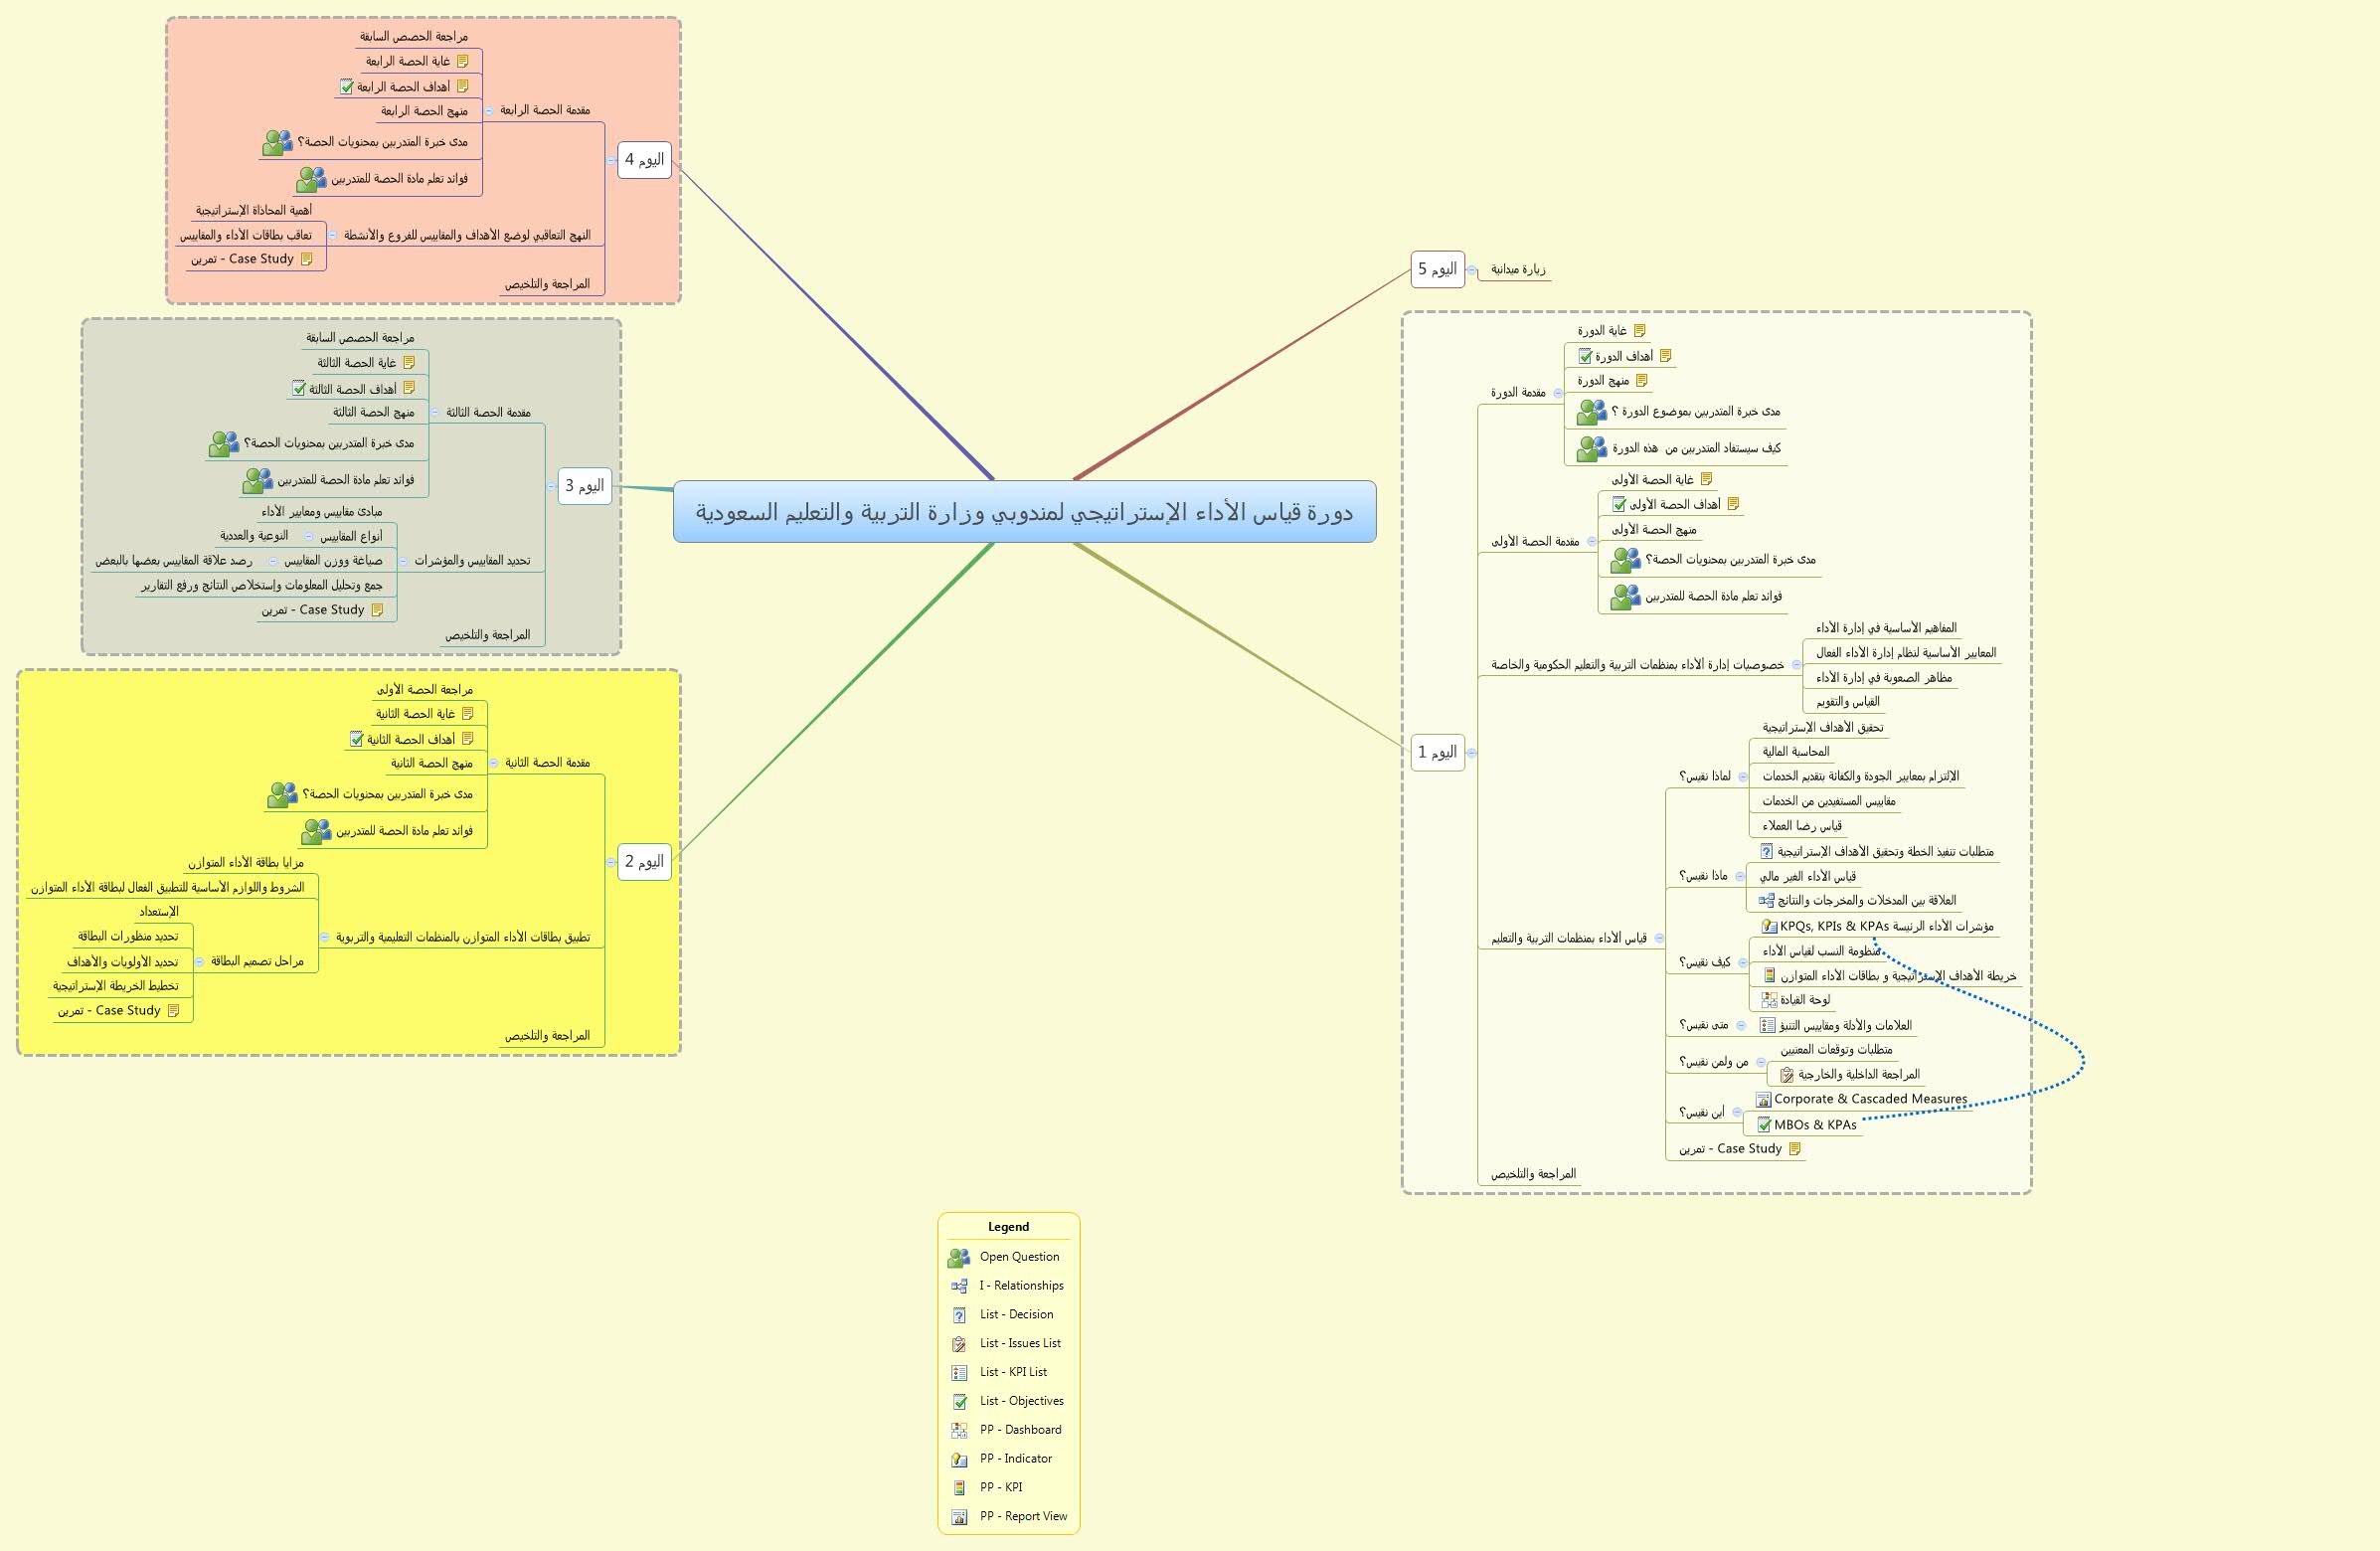Toggle the objectives checkbox on أهداف الحصة الثانية
This screenshot has width=2380, height=1551.
click(356, 739)
